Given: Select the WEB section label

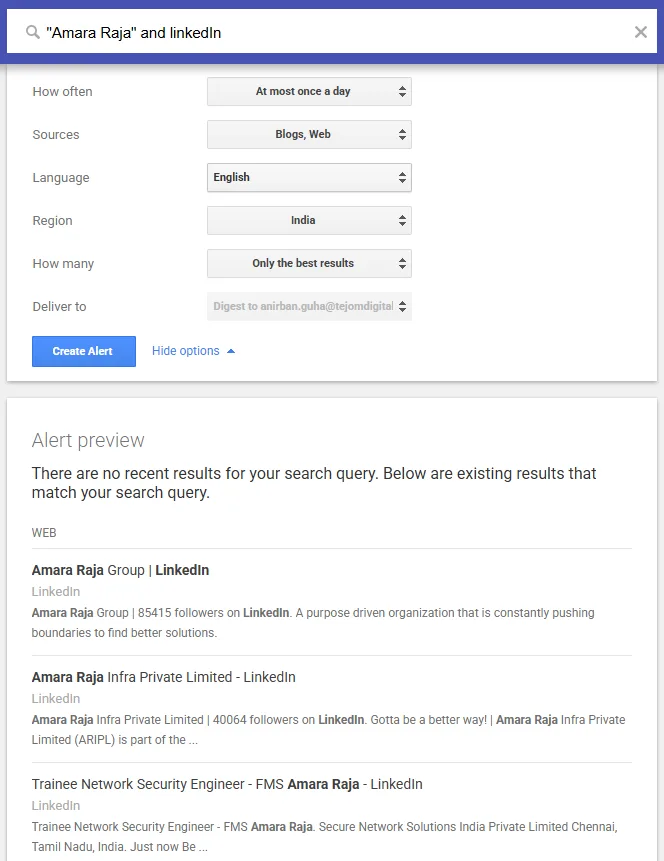Looking at the screenshot, I should (x=44, y=532).
